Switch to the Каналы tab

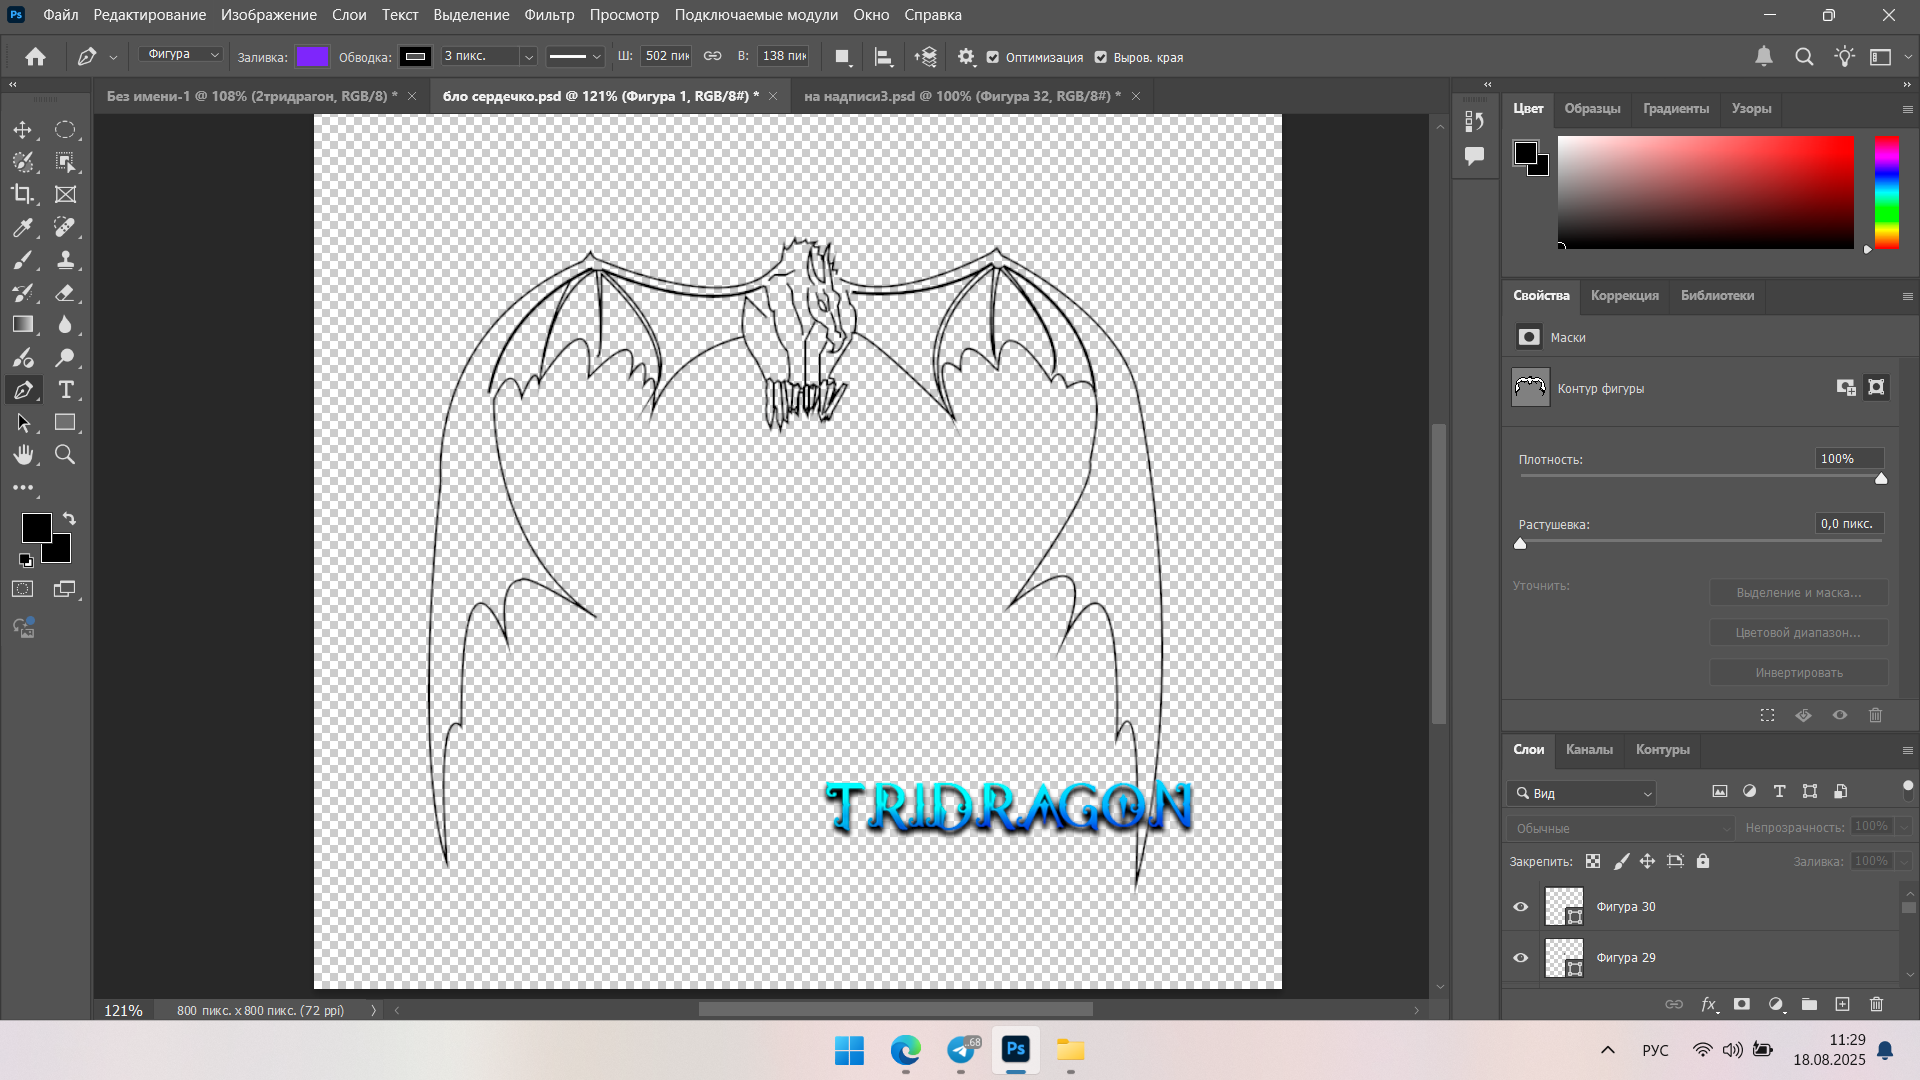(1589, 749)
